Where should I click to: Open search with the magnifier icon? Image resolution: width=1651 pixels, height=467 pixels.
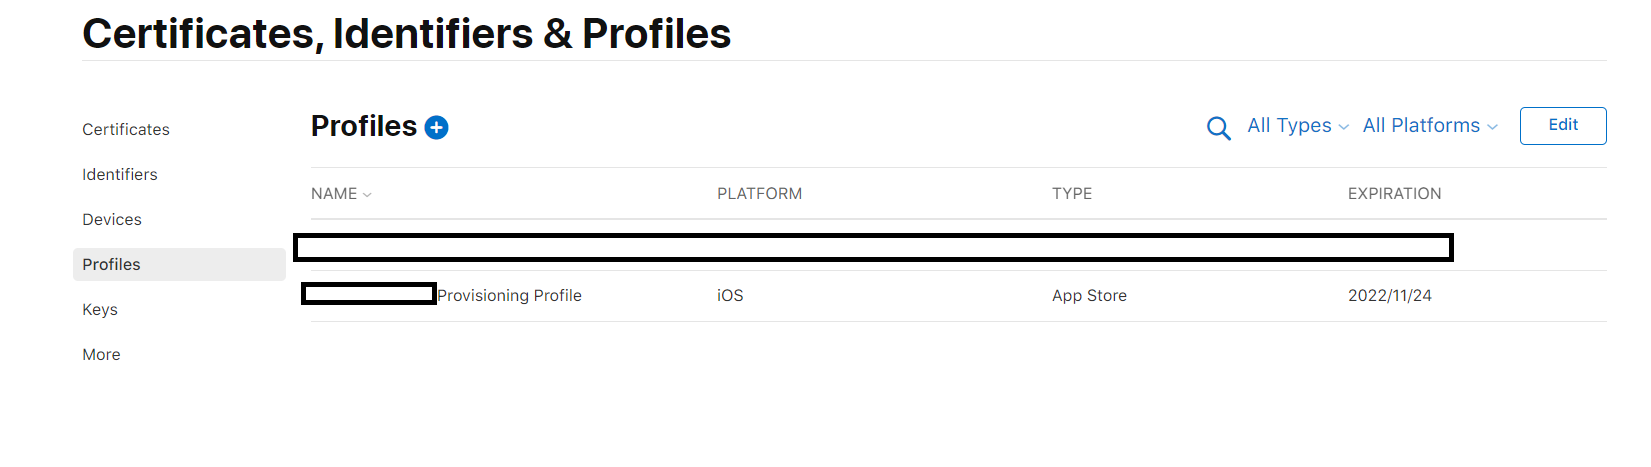tap(1218, 128)
